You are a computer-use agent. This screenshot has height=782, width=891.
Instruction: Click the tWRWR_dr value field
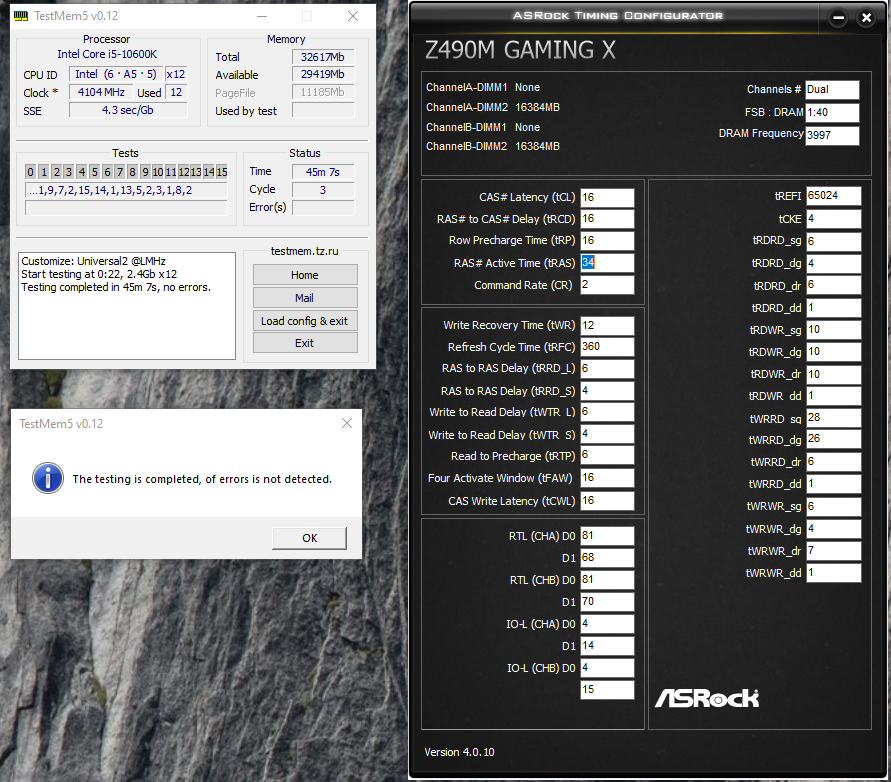(x=834, y=551)
